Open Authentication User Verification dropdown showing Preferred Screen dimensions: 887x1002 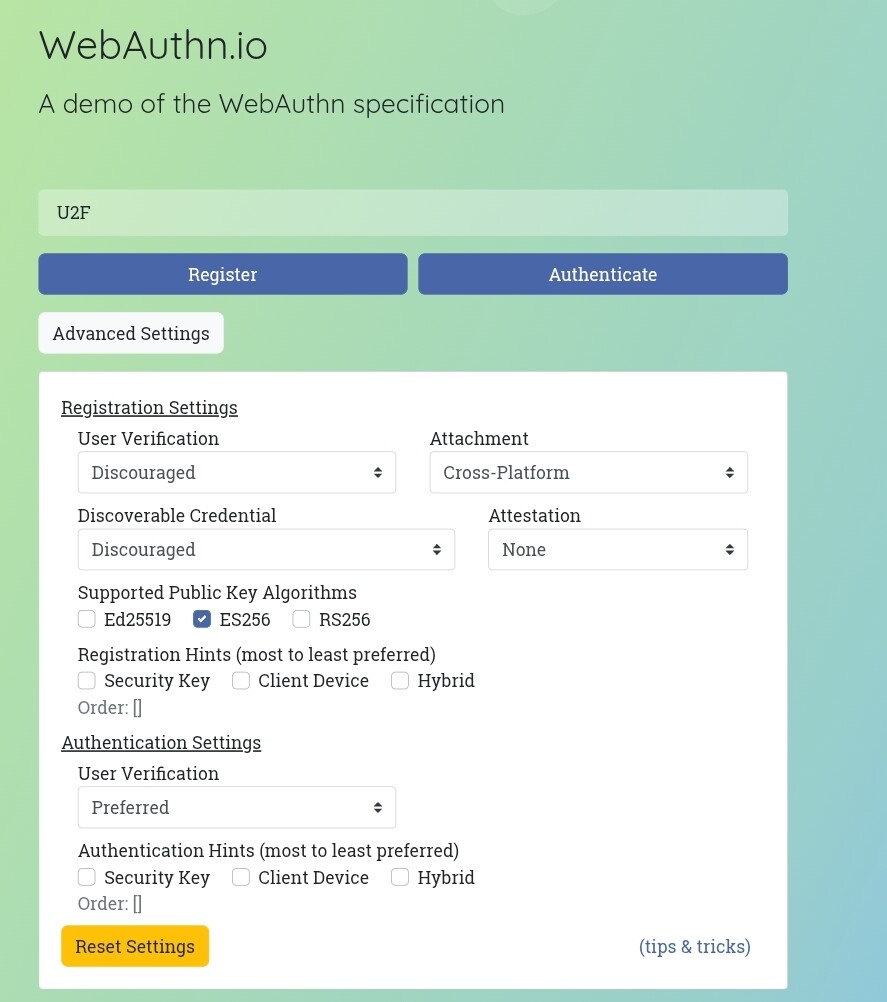click(x=236, y=807)
